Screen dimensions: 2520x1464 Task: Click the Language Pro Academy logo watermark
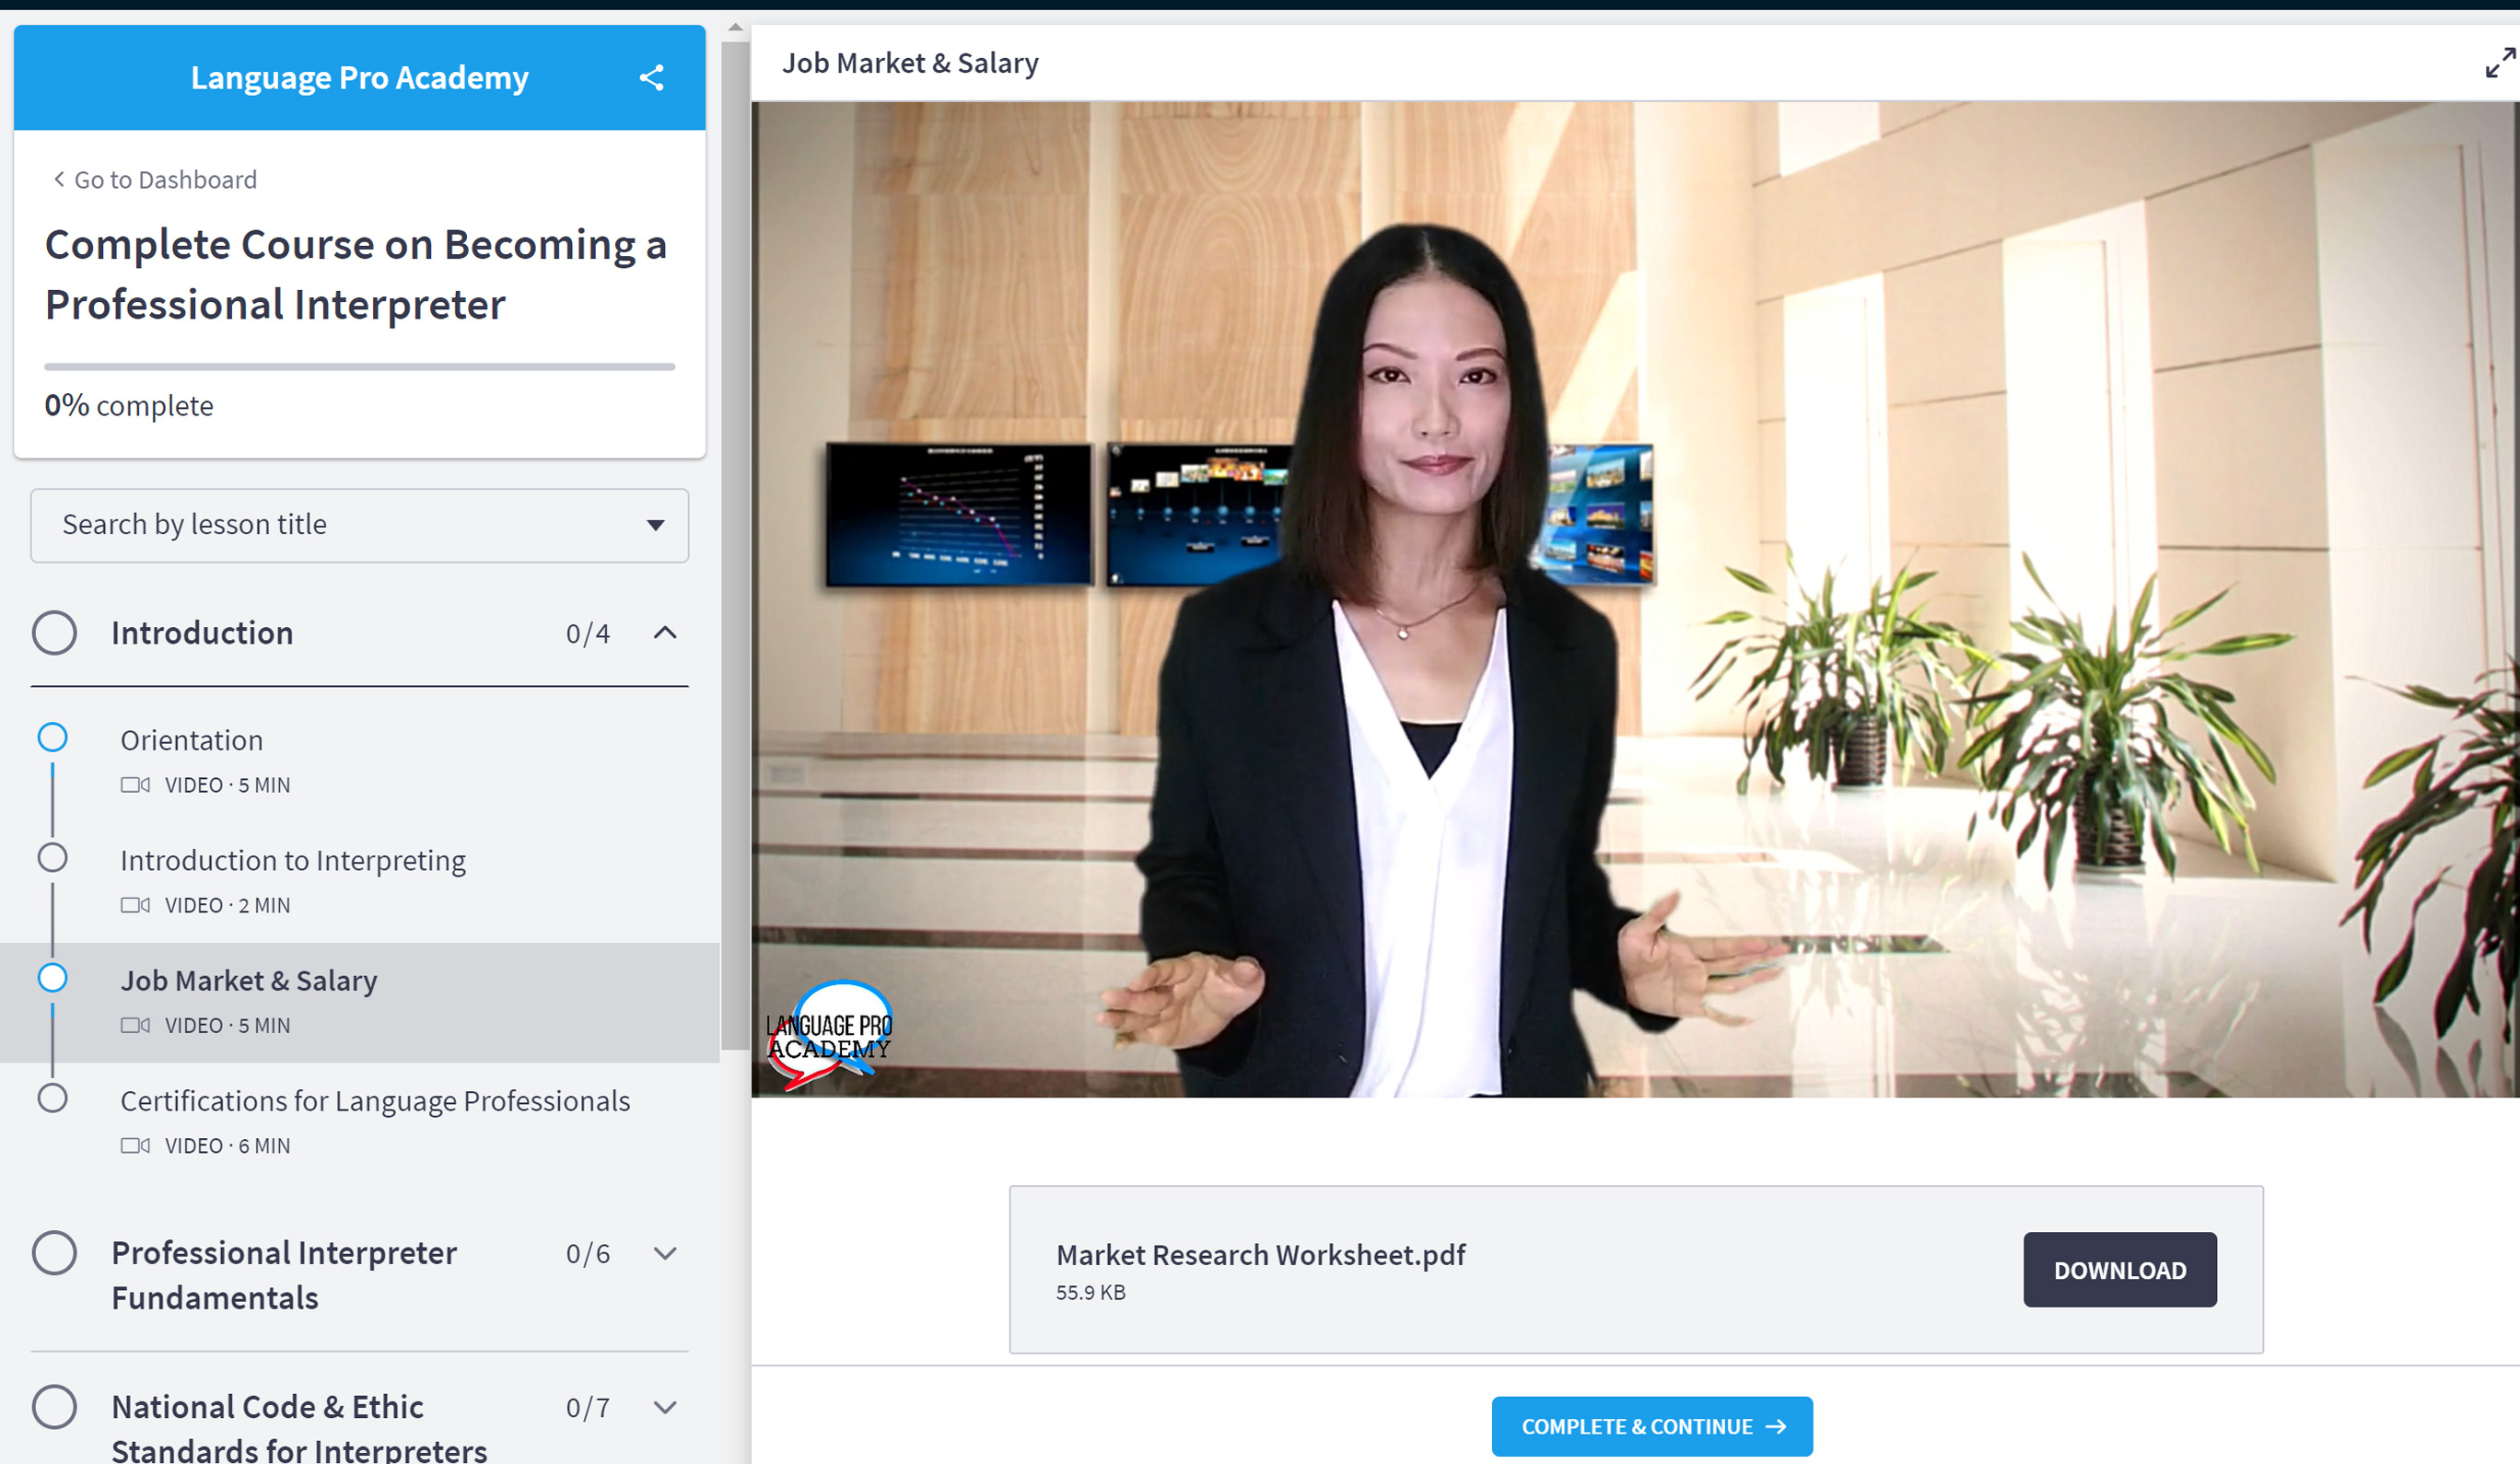829,1036
